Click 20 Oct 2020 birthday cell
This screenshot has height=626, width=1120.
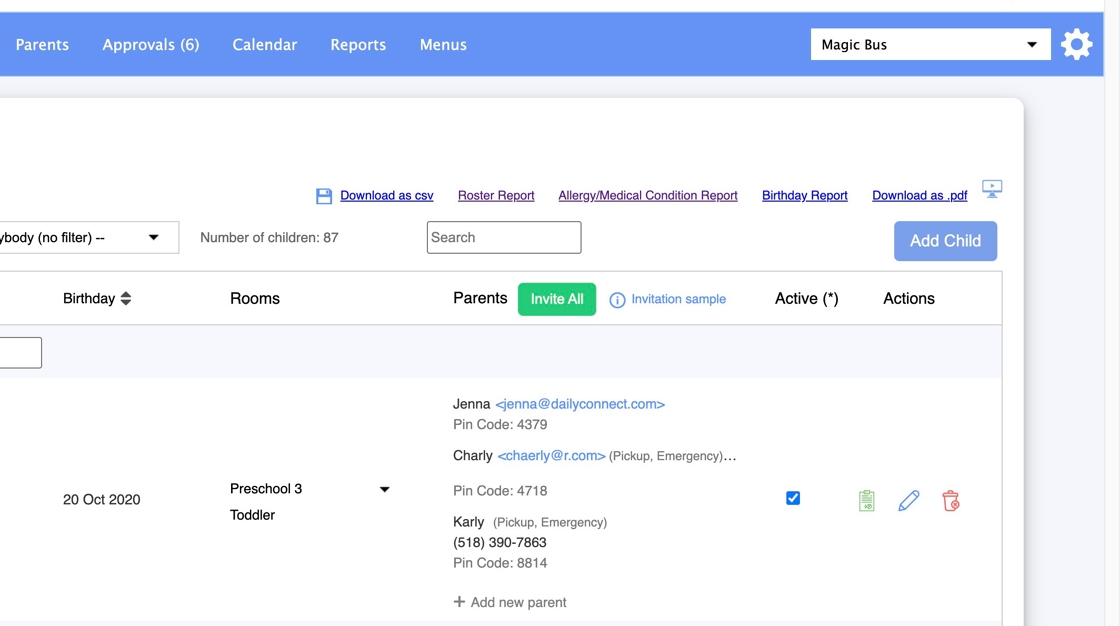[101, 500]
